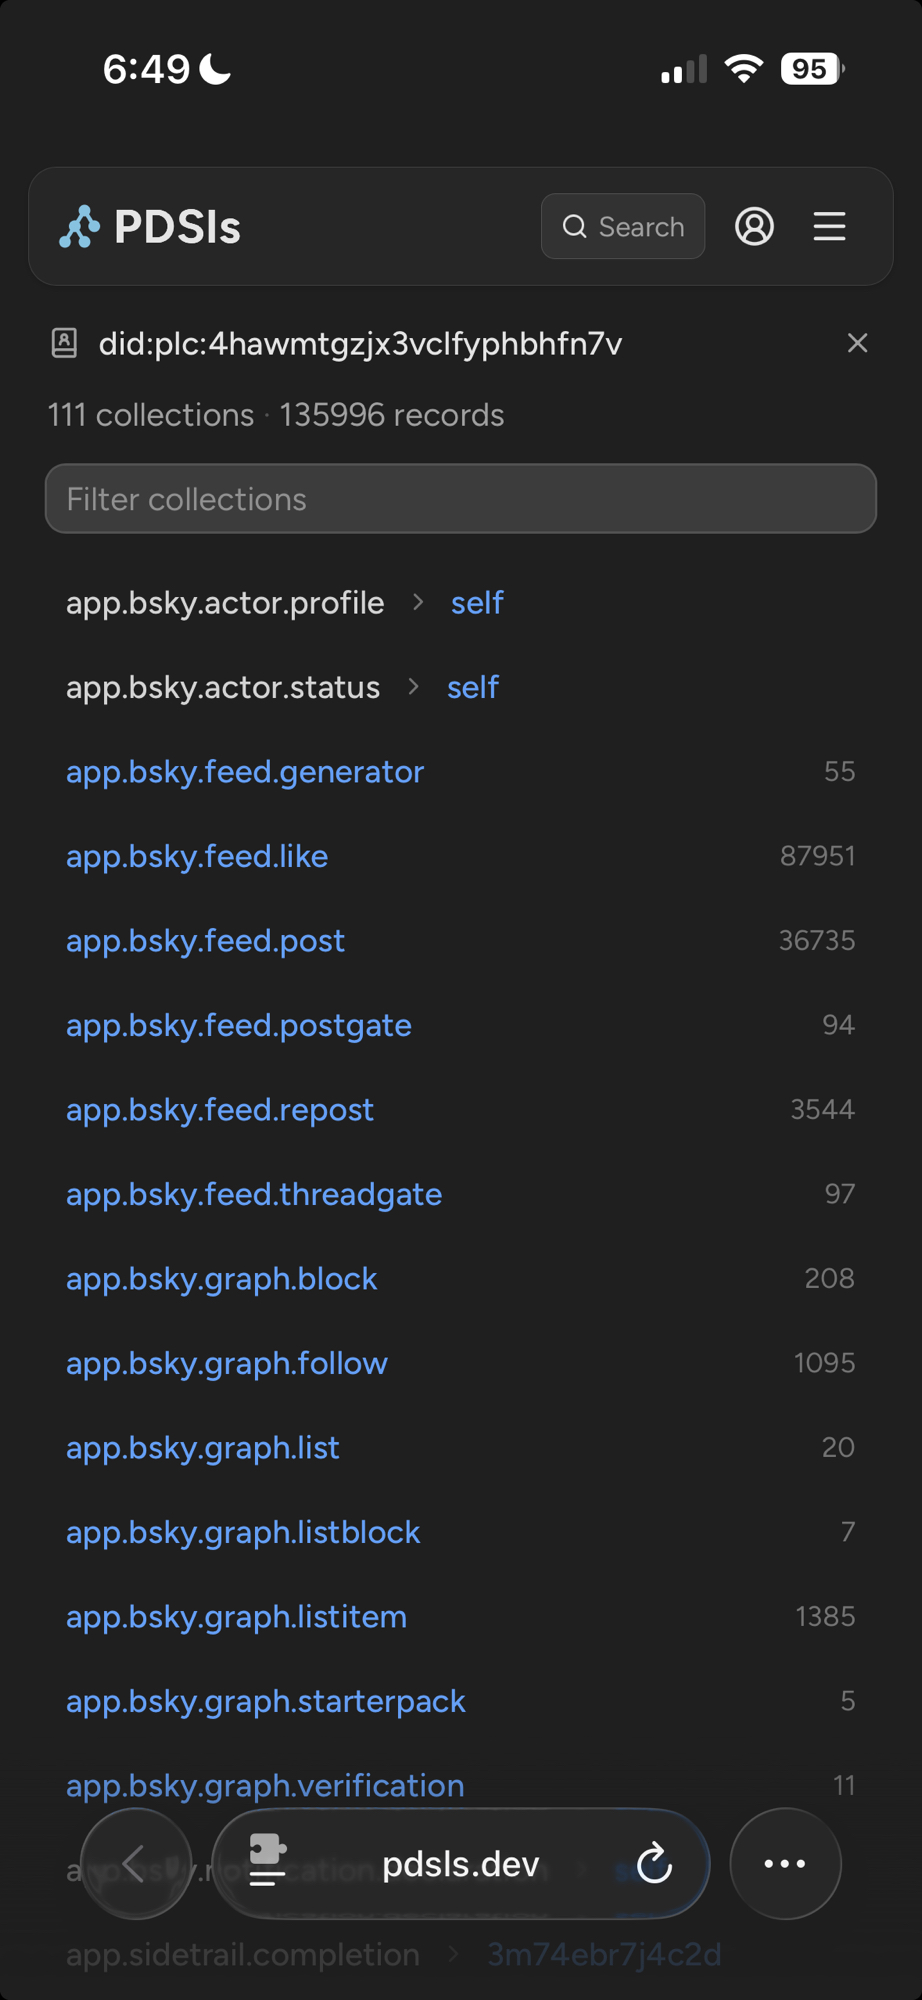922x2000 pixels.
Task: Tap the PDSls logo icon
Action: click(80, 227)
